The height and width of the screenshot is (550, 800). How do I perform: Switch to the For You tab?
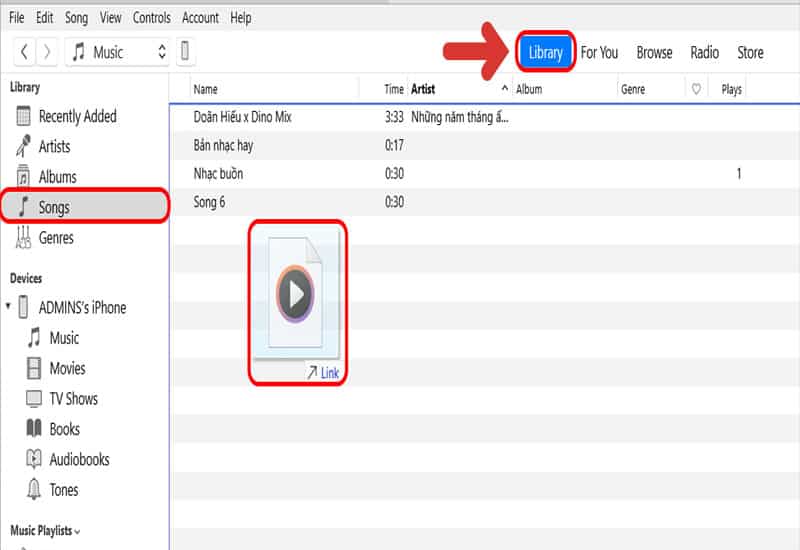pyautogui.click(x=599, y=52)
